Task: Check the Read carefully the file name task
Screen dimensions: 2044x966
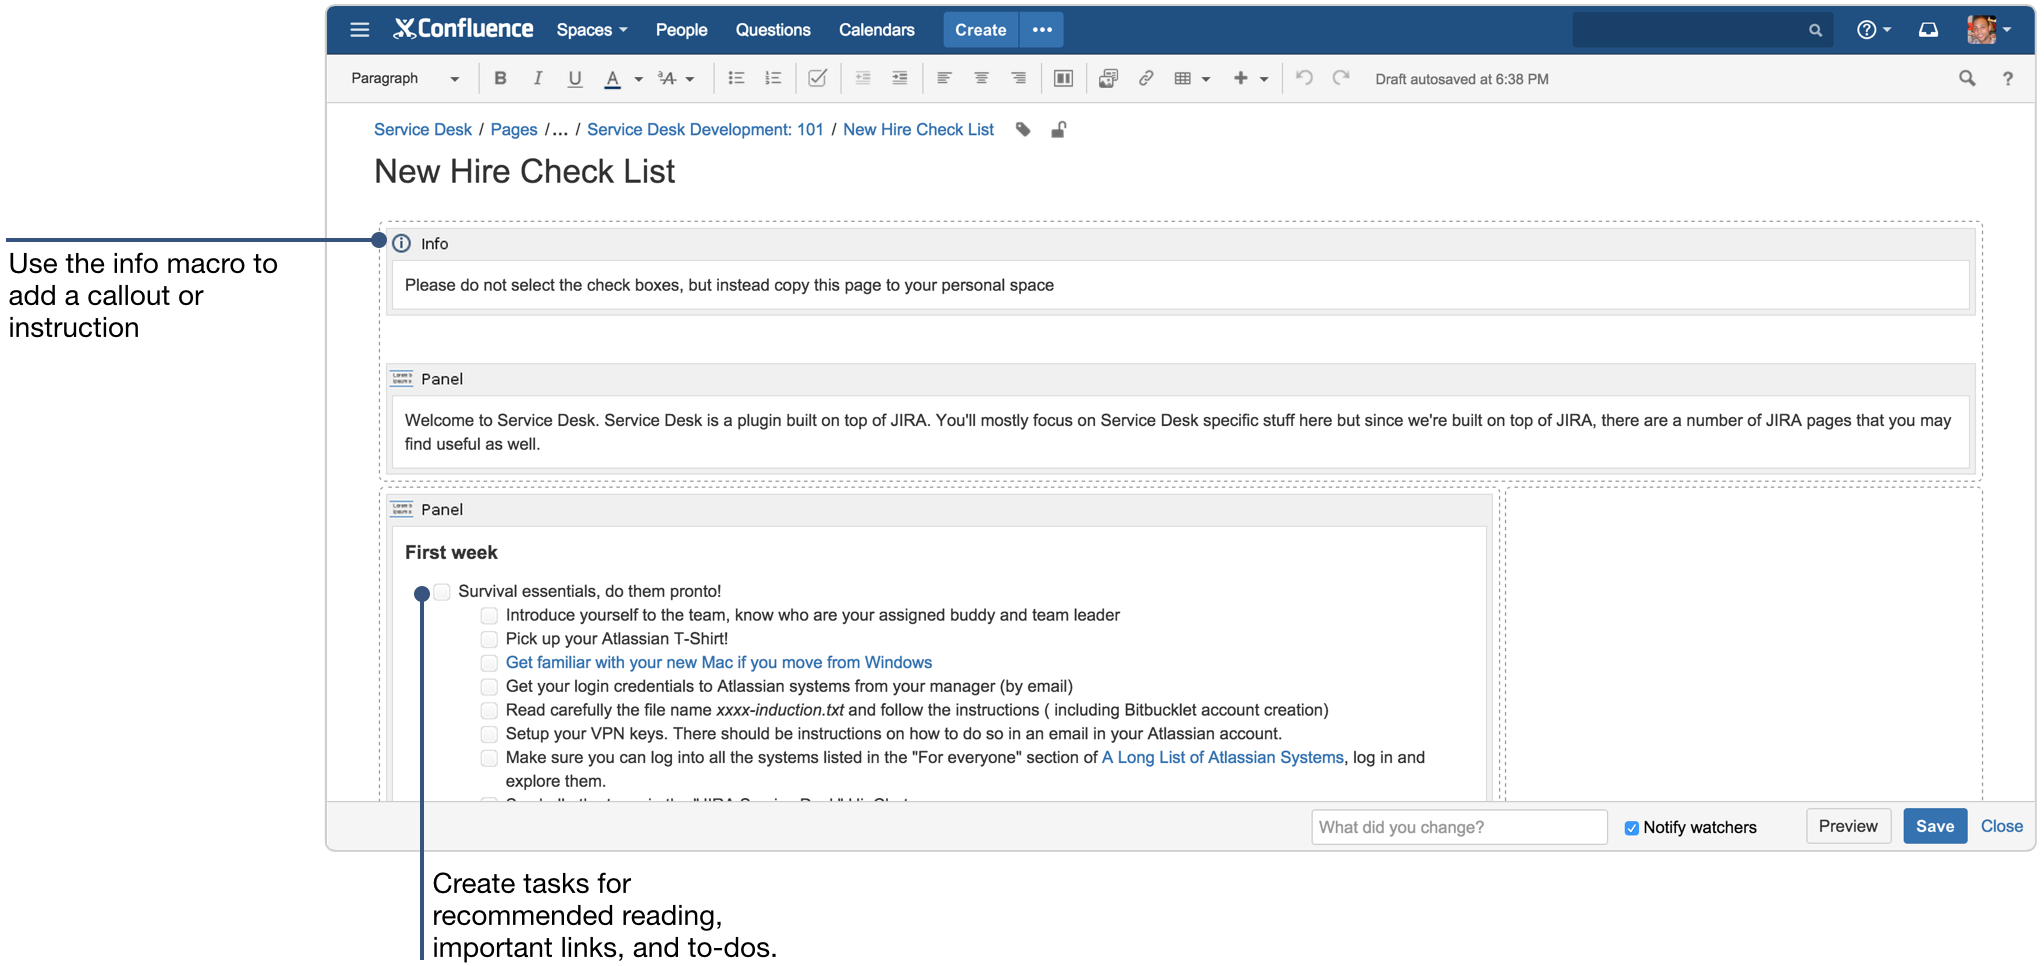Action: [x=489, y=711]
